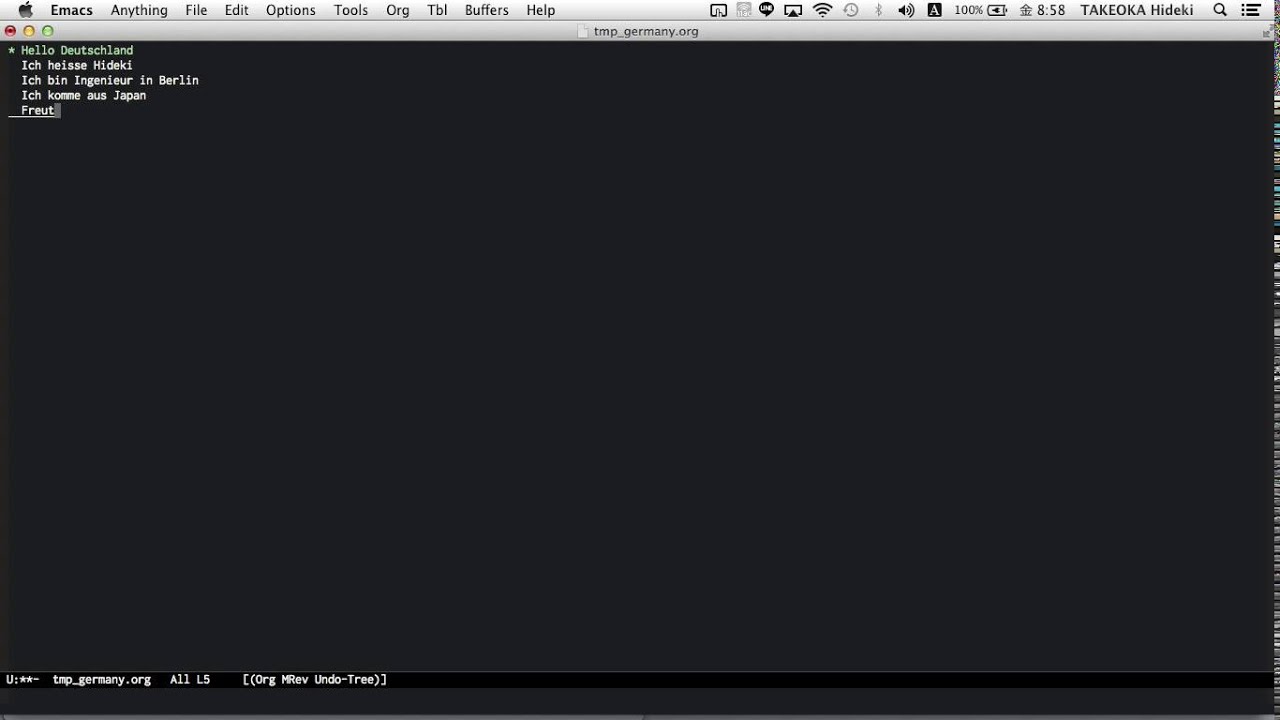Open Notification Center list icon
1280x720 pixels.
(x=1251, y=10)
